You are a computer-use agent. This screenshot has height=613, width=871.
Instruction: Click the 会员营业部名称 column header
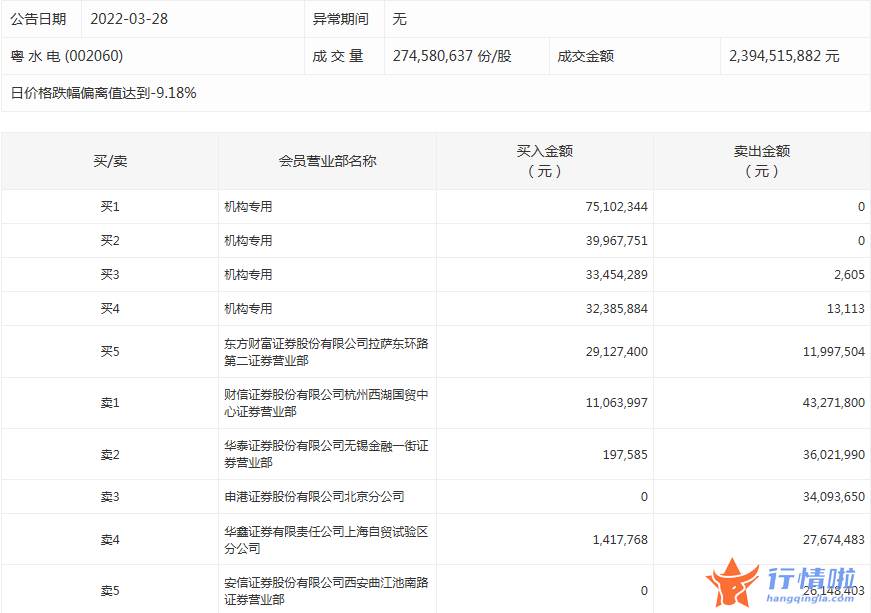327,162
